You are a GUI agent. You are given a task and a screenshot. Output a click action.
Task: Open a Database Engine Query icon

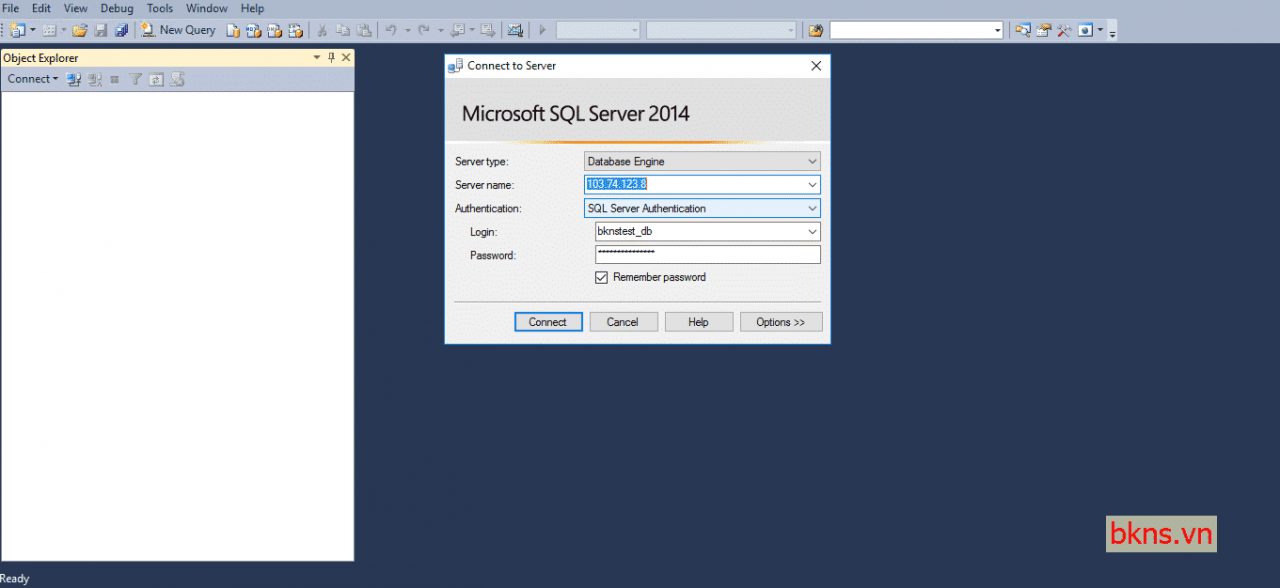233,30
